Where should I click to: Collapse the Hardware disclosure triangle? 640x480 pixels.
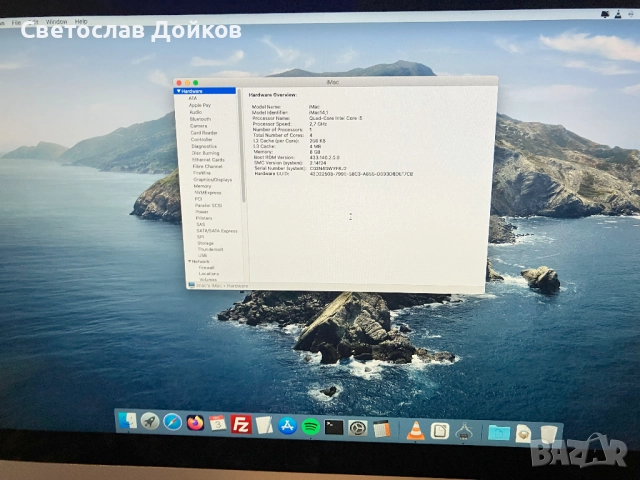178,91
